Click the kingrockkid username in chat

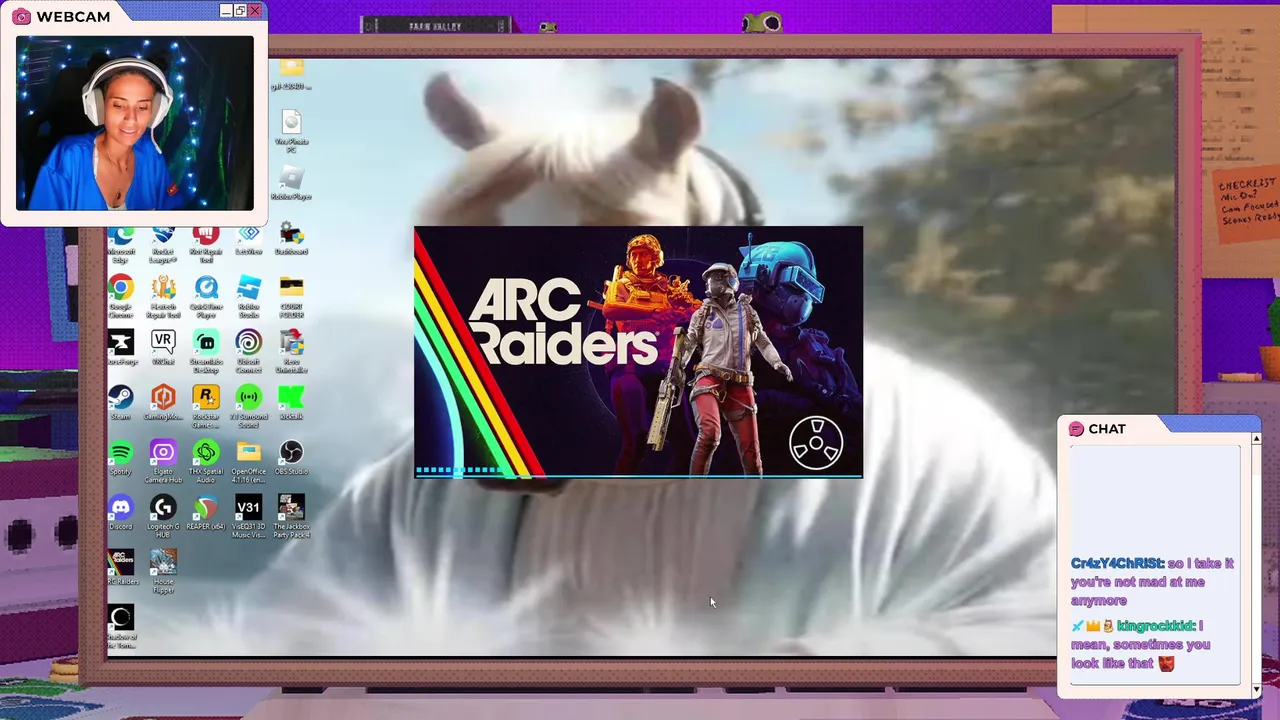click(x=1155, y=626)
